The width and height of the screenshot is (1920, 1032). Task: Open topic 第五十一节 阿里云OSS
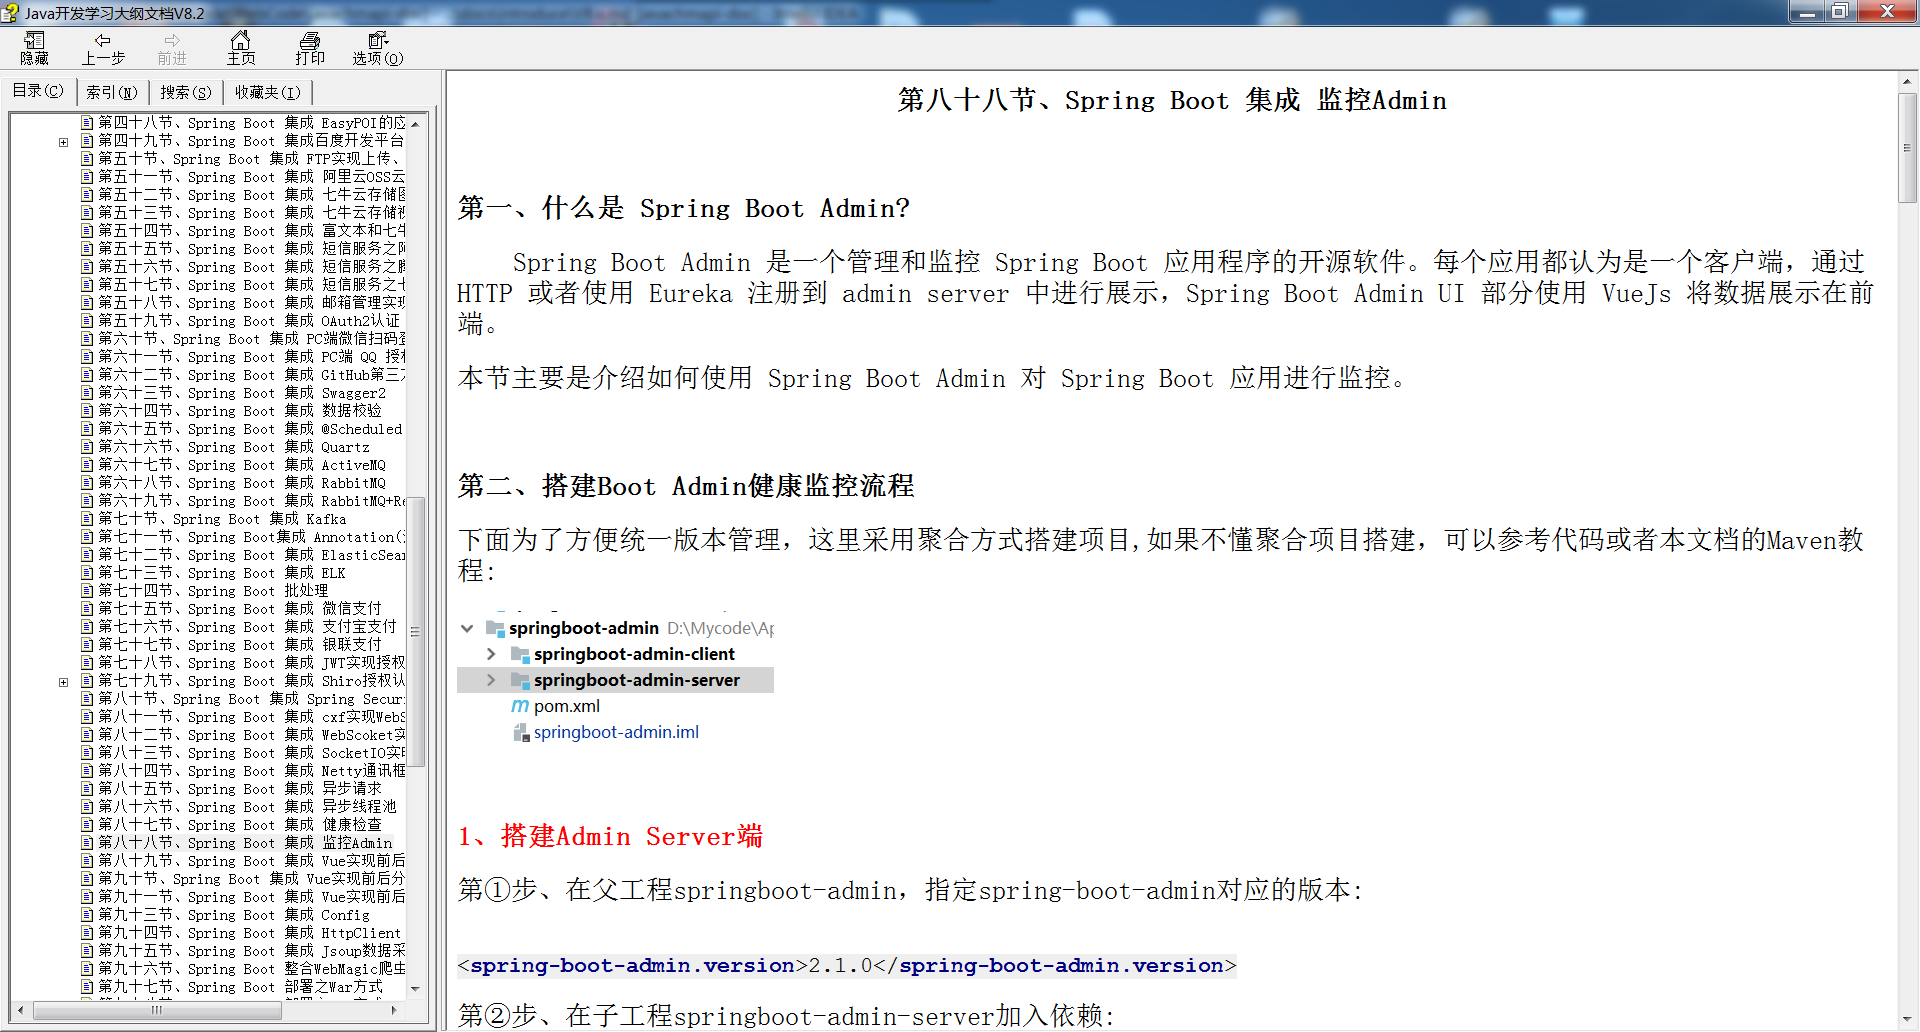point(252,177)
